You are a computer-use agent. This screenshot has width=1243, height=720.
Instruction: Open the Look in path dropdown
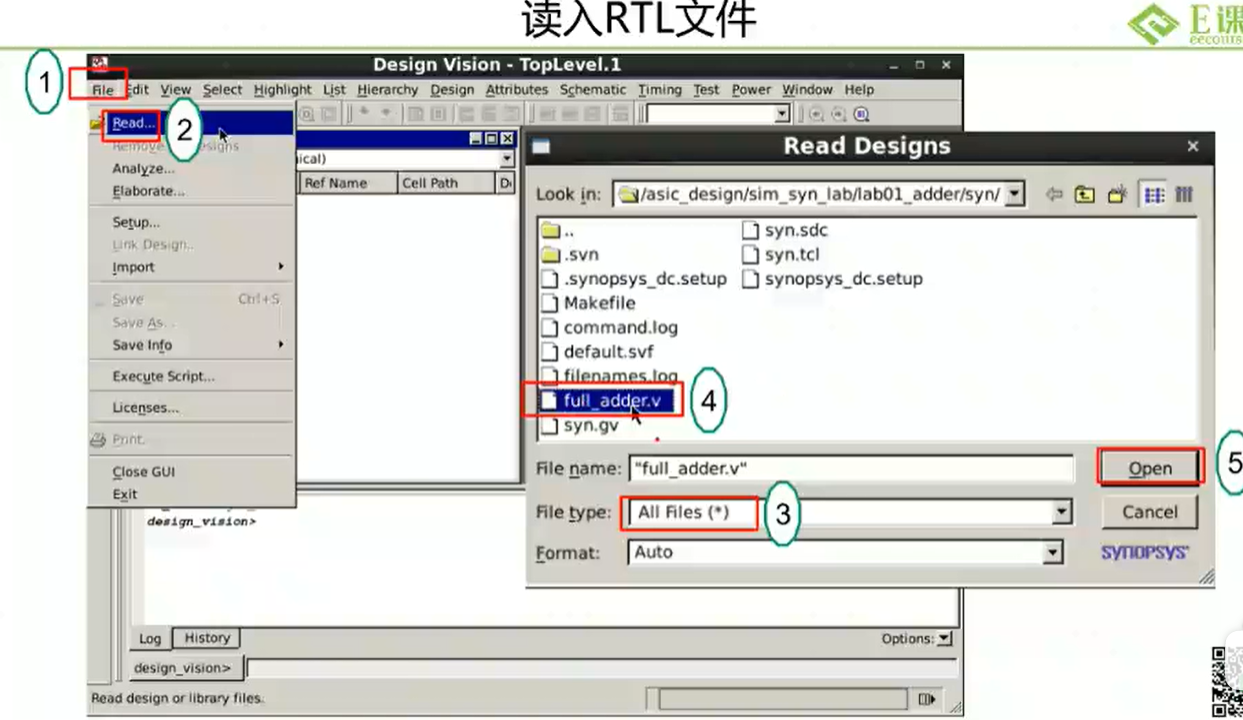pyautogui.click(x=1015, y=195)
